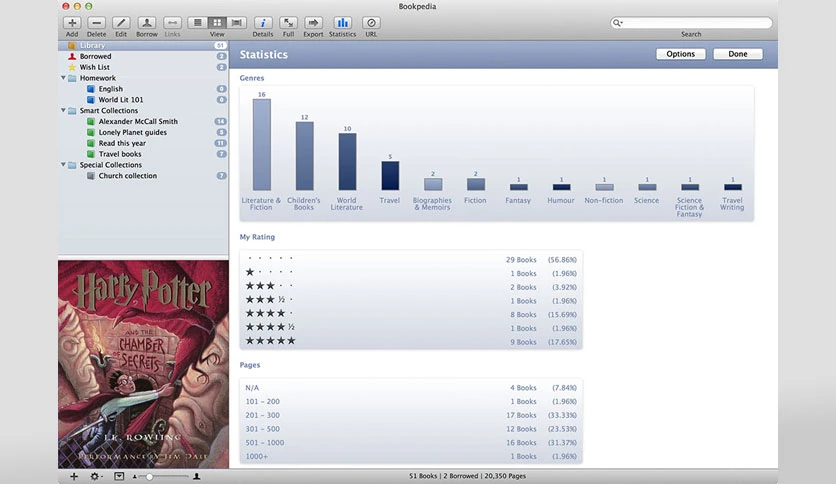
Task: Click the 1000+ pages row
Action: click(x=411, y=456)
